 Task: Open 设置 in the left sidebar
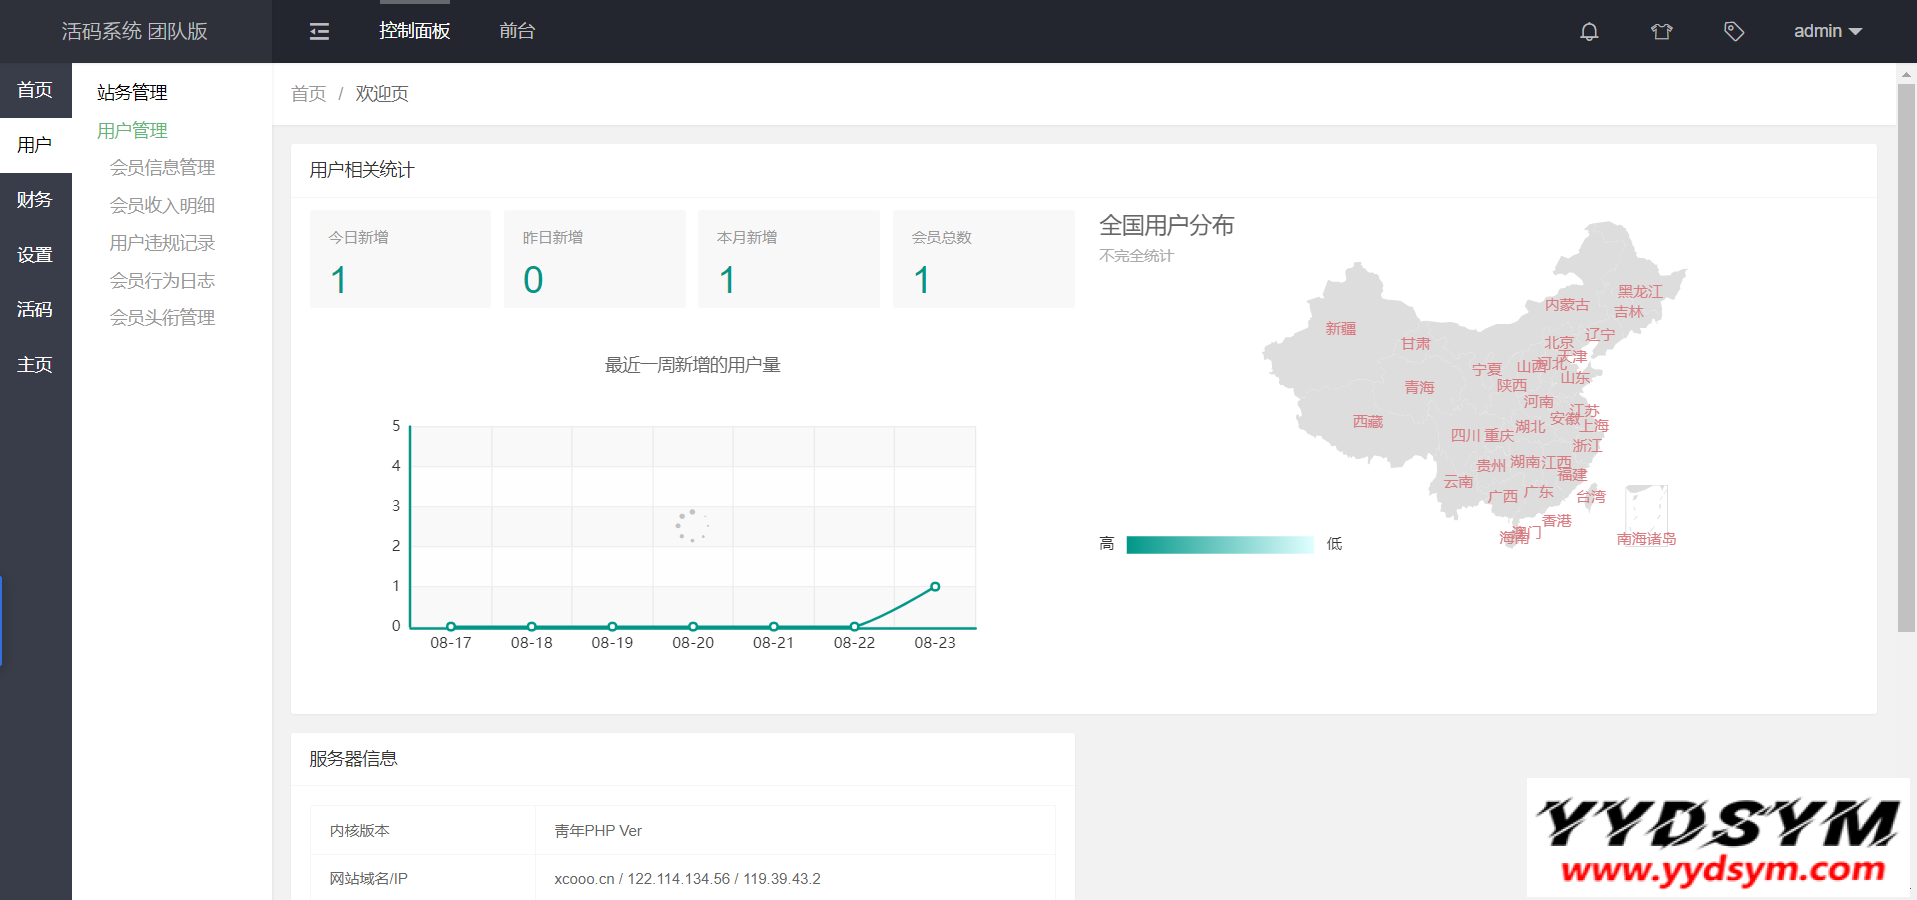point(35,255)
